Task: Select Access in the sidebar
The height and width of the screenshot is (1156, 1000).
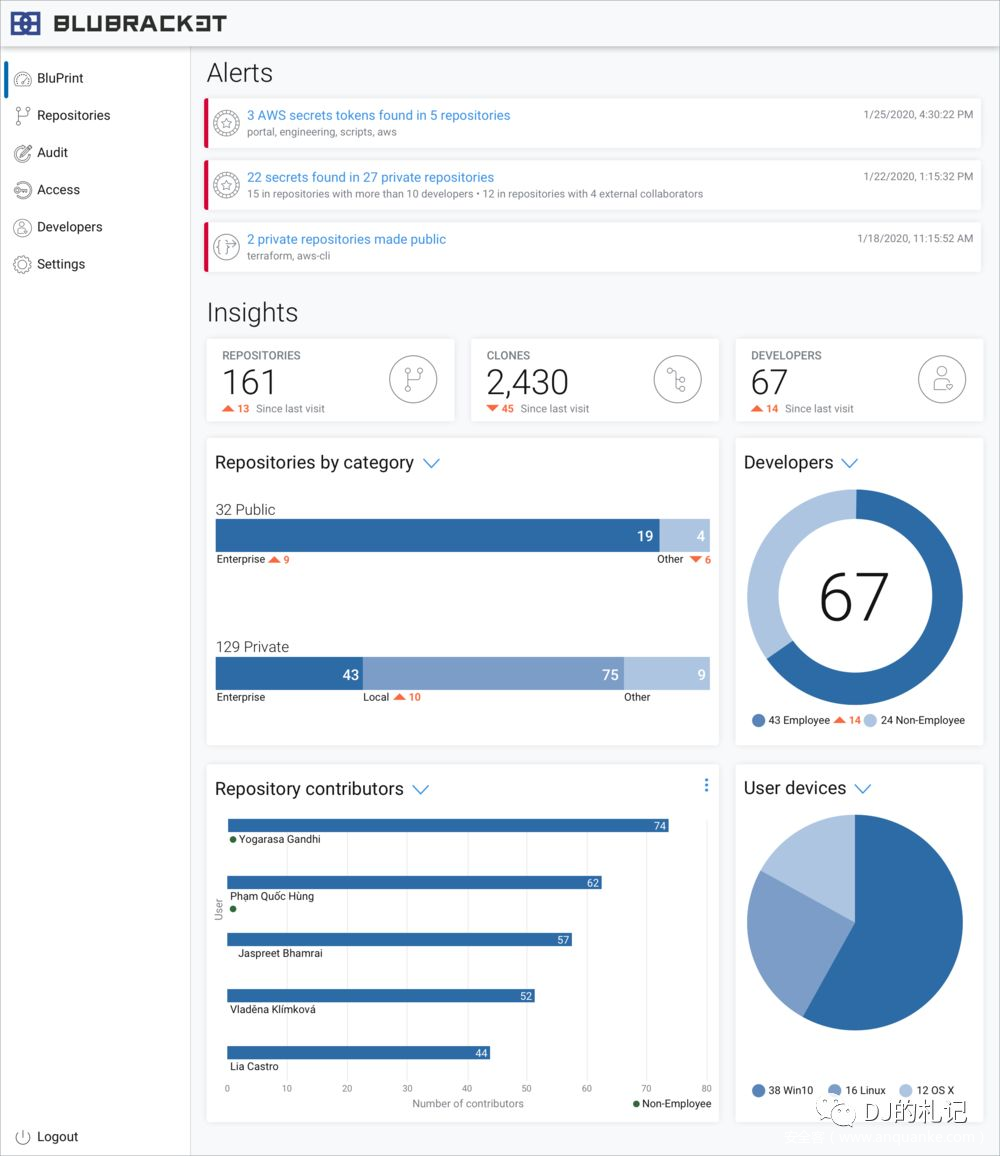Action: point(58,189)
